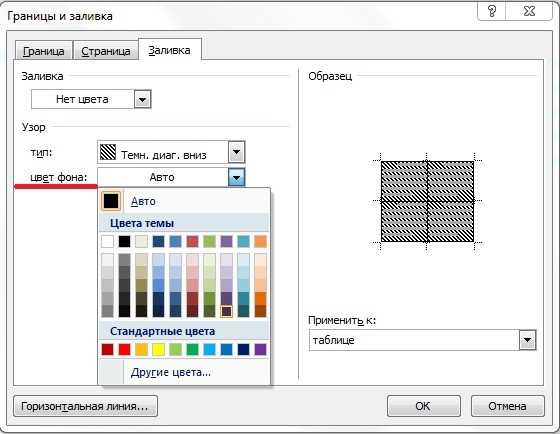
Task: Choose the standard purple color swatch
Action: pyautogui.click(x=261, y=349)
